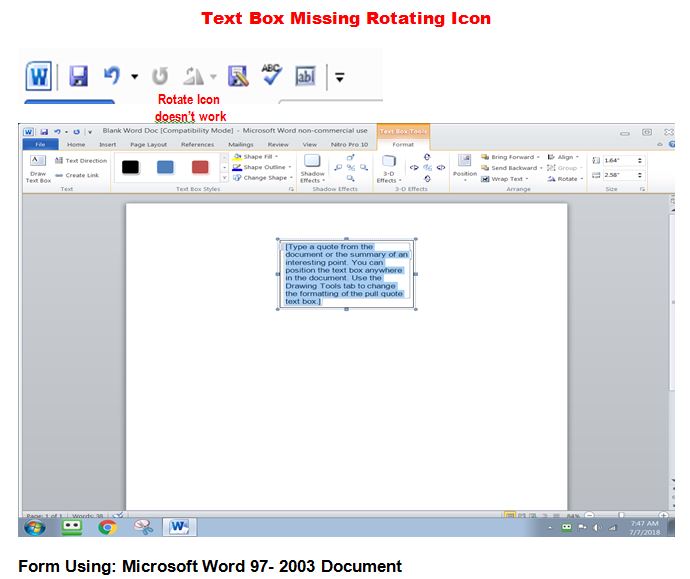Click the large ABC spelling check icon

272,75
